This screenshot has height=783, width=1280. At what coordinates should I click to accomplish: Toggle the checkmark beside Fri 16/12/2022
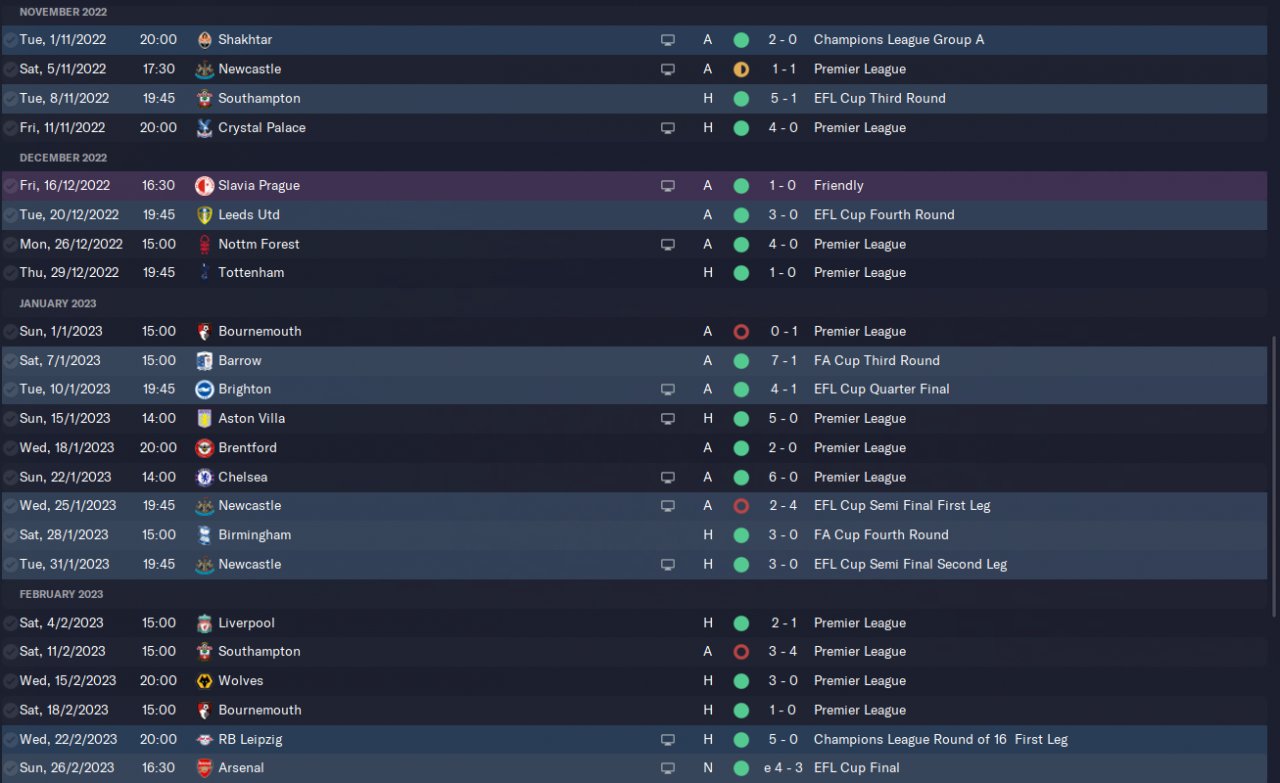[x=10, y=186]
